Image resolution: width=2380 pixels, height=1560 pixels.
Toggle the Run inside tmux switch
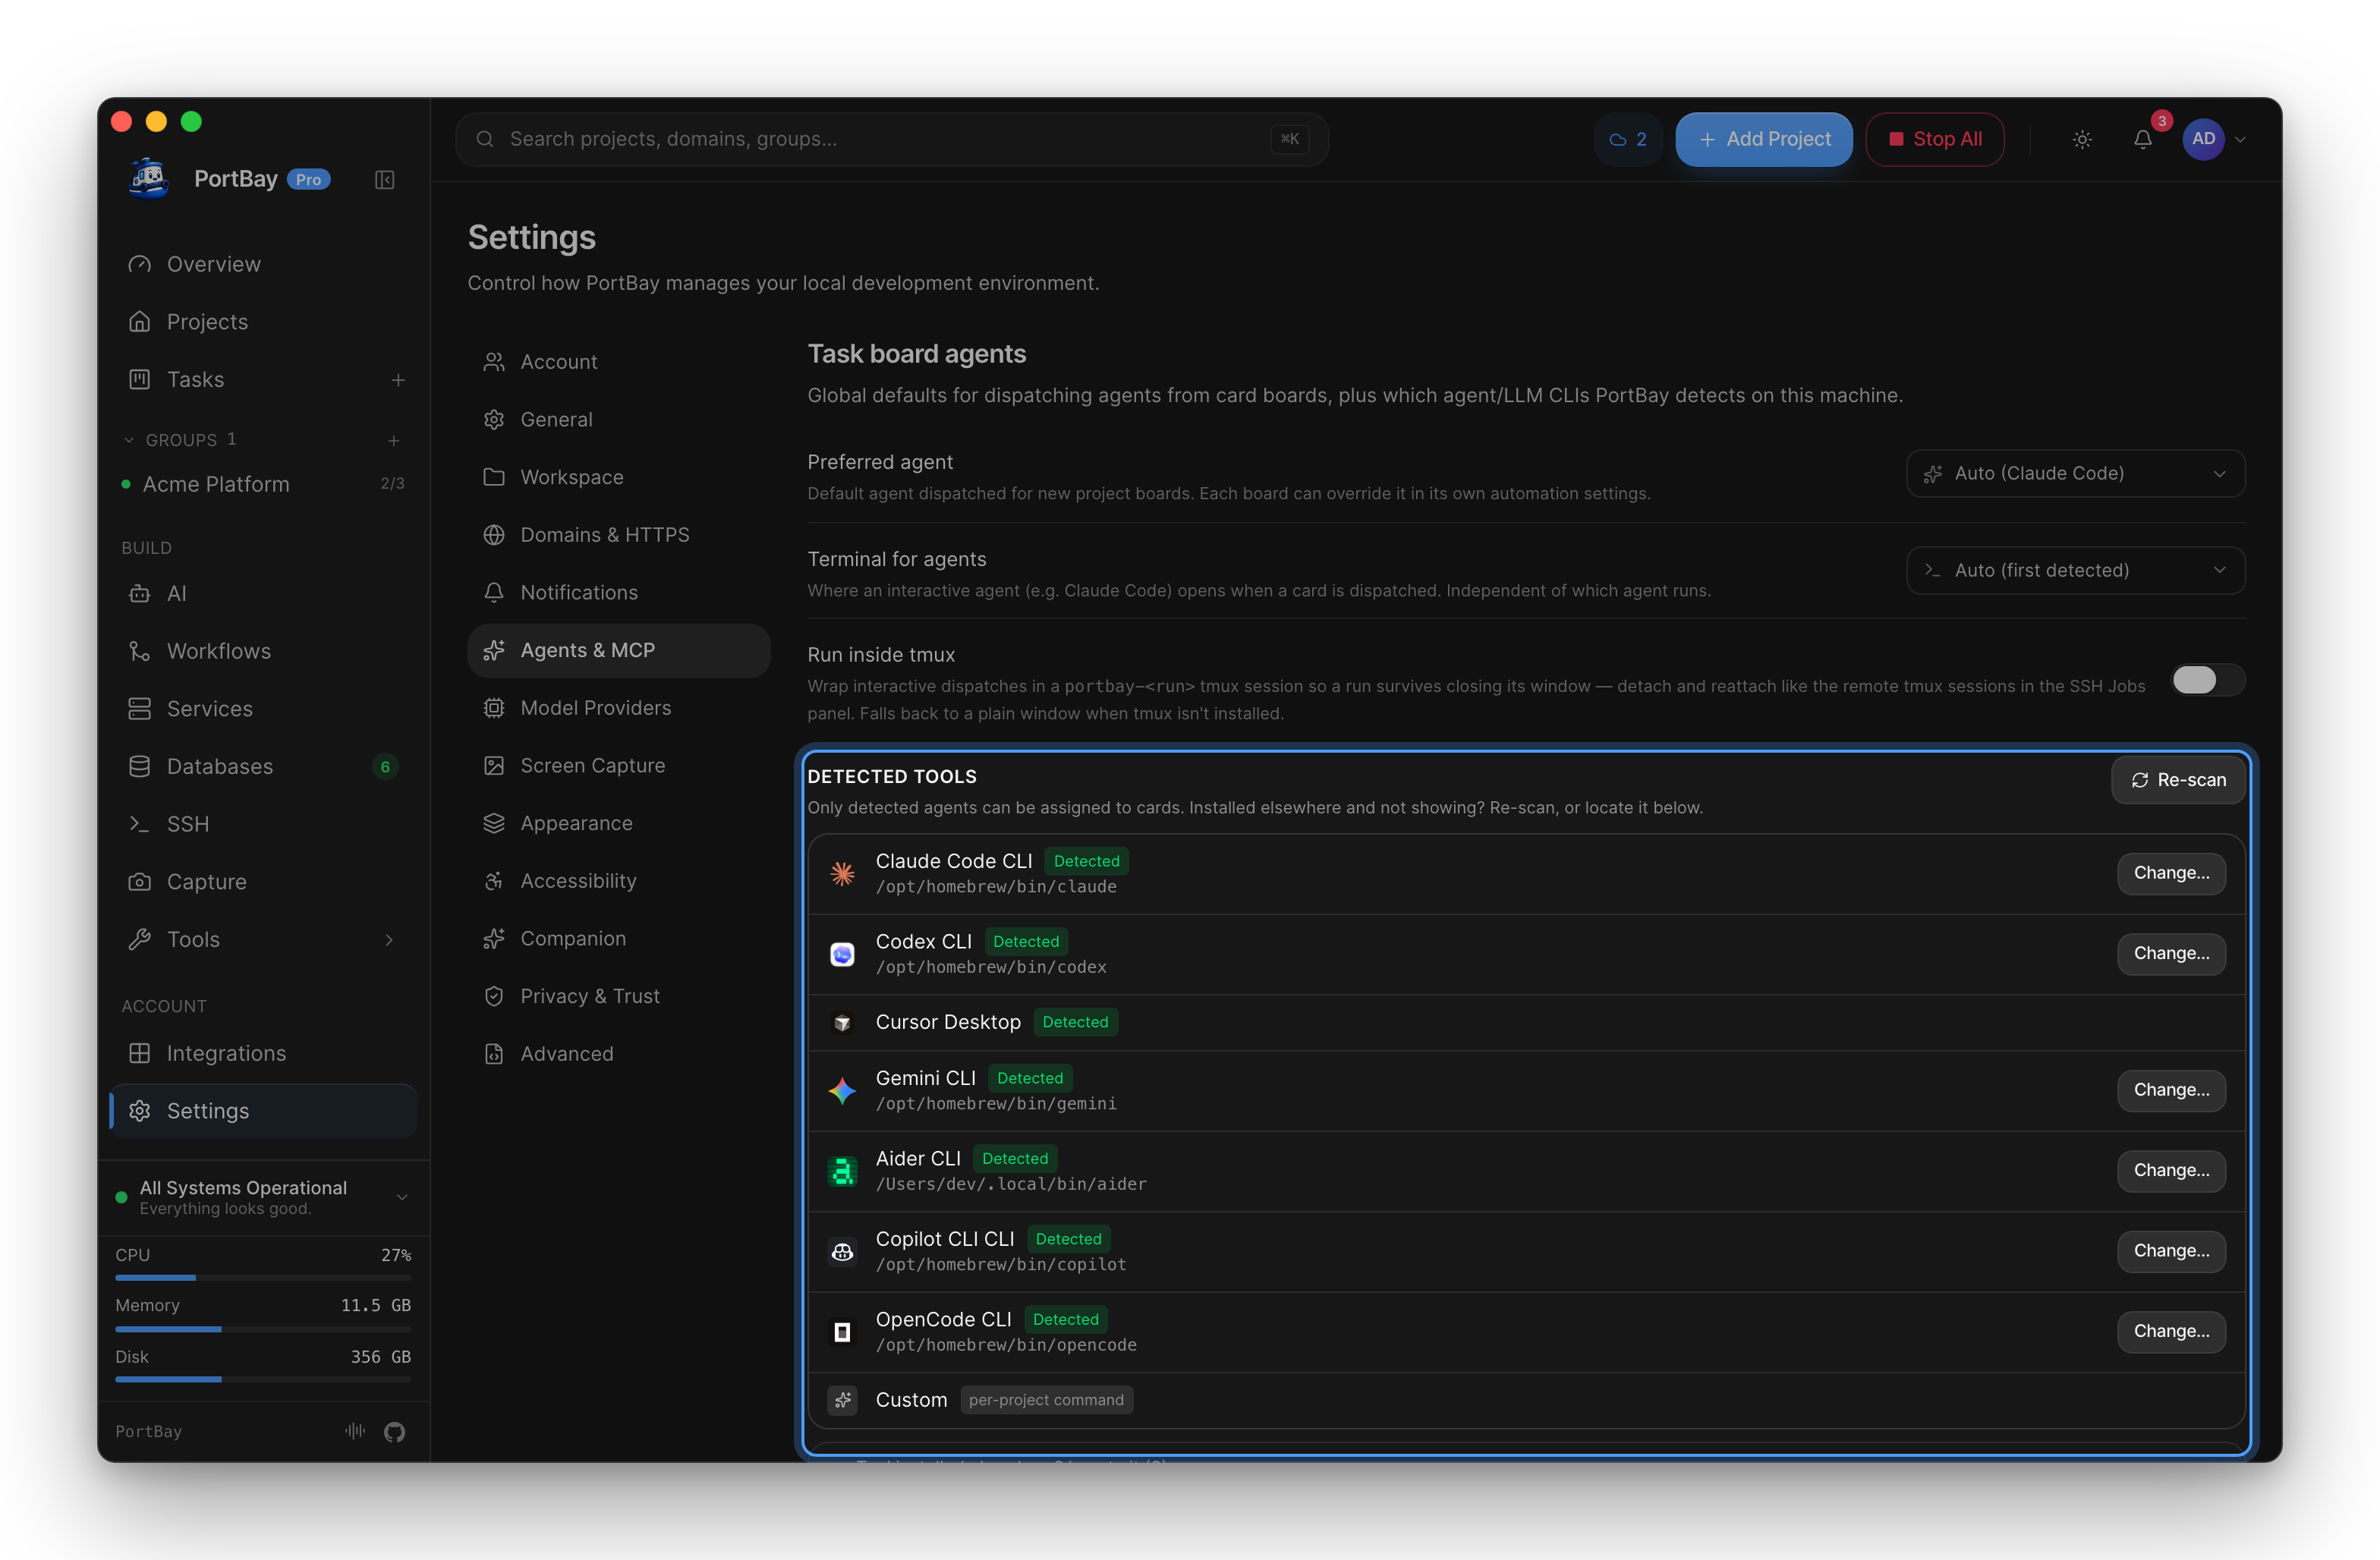[2208, 681]
